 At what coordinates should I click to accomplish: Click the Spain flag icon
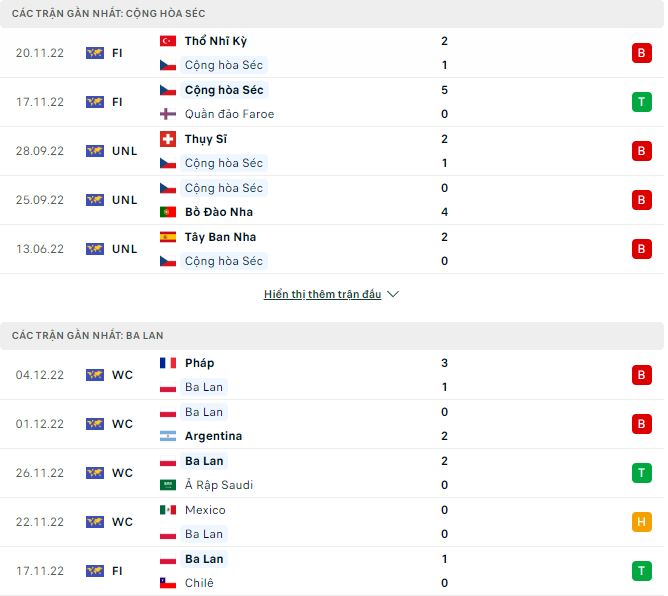pyautogui.click(x=168, y=237)
